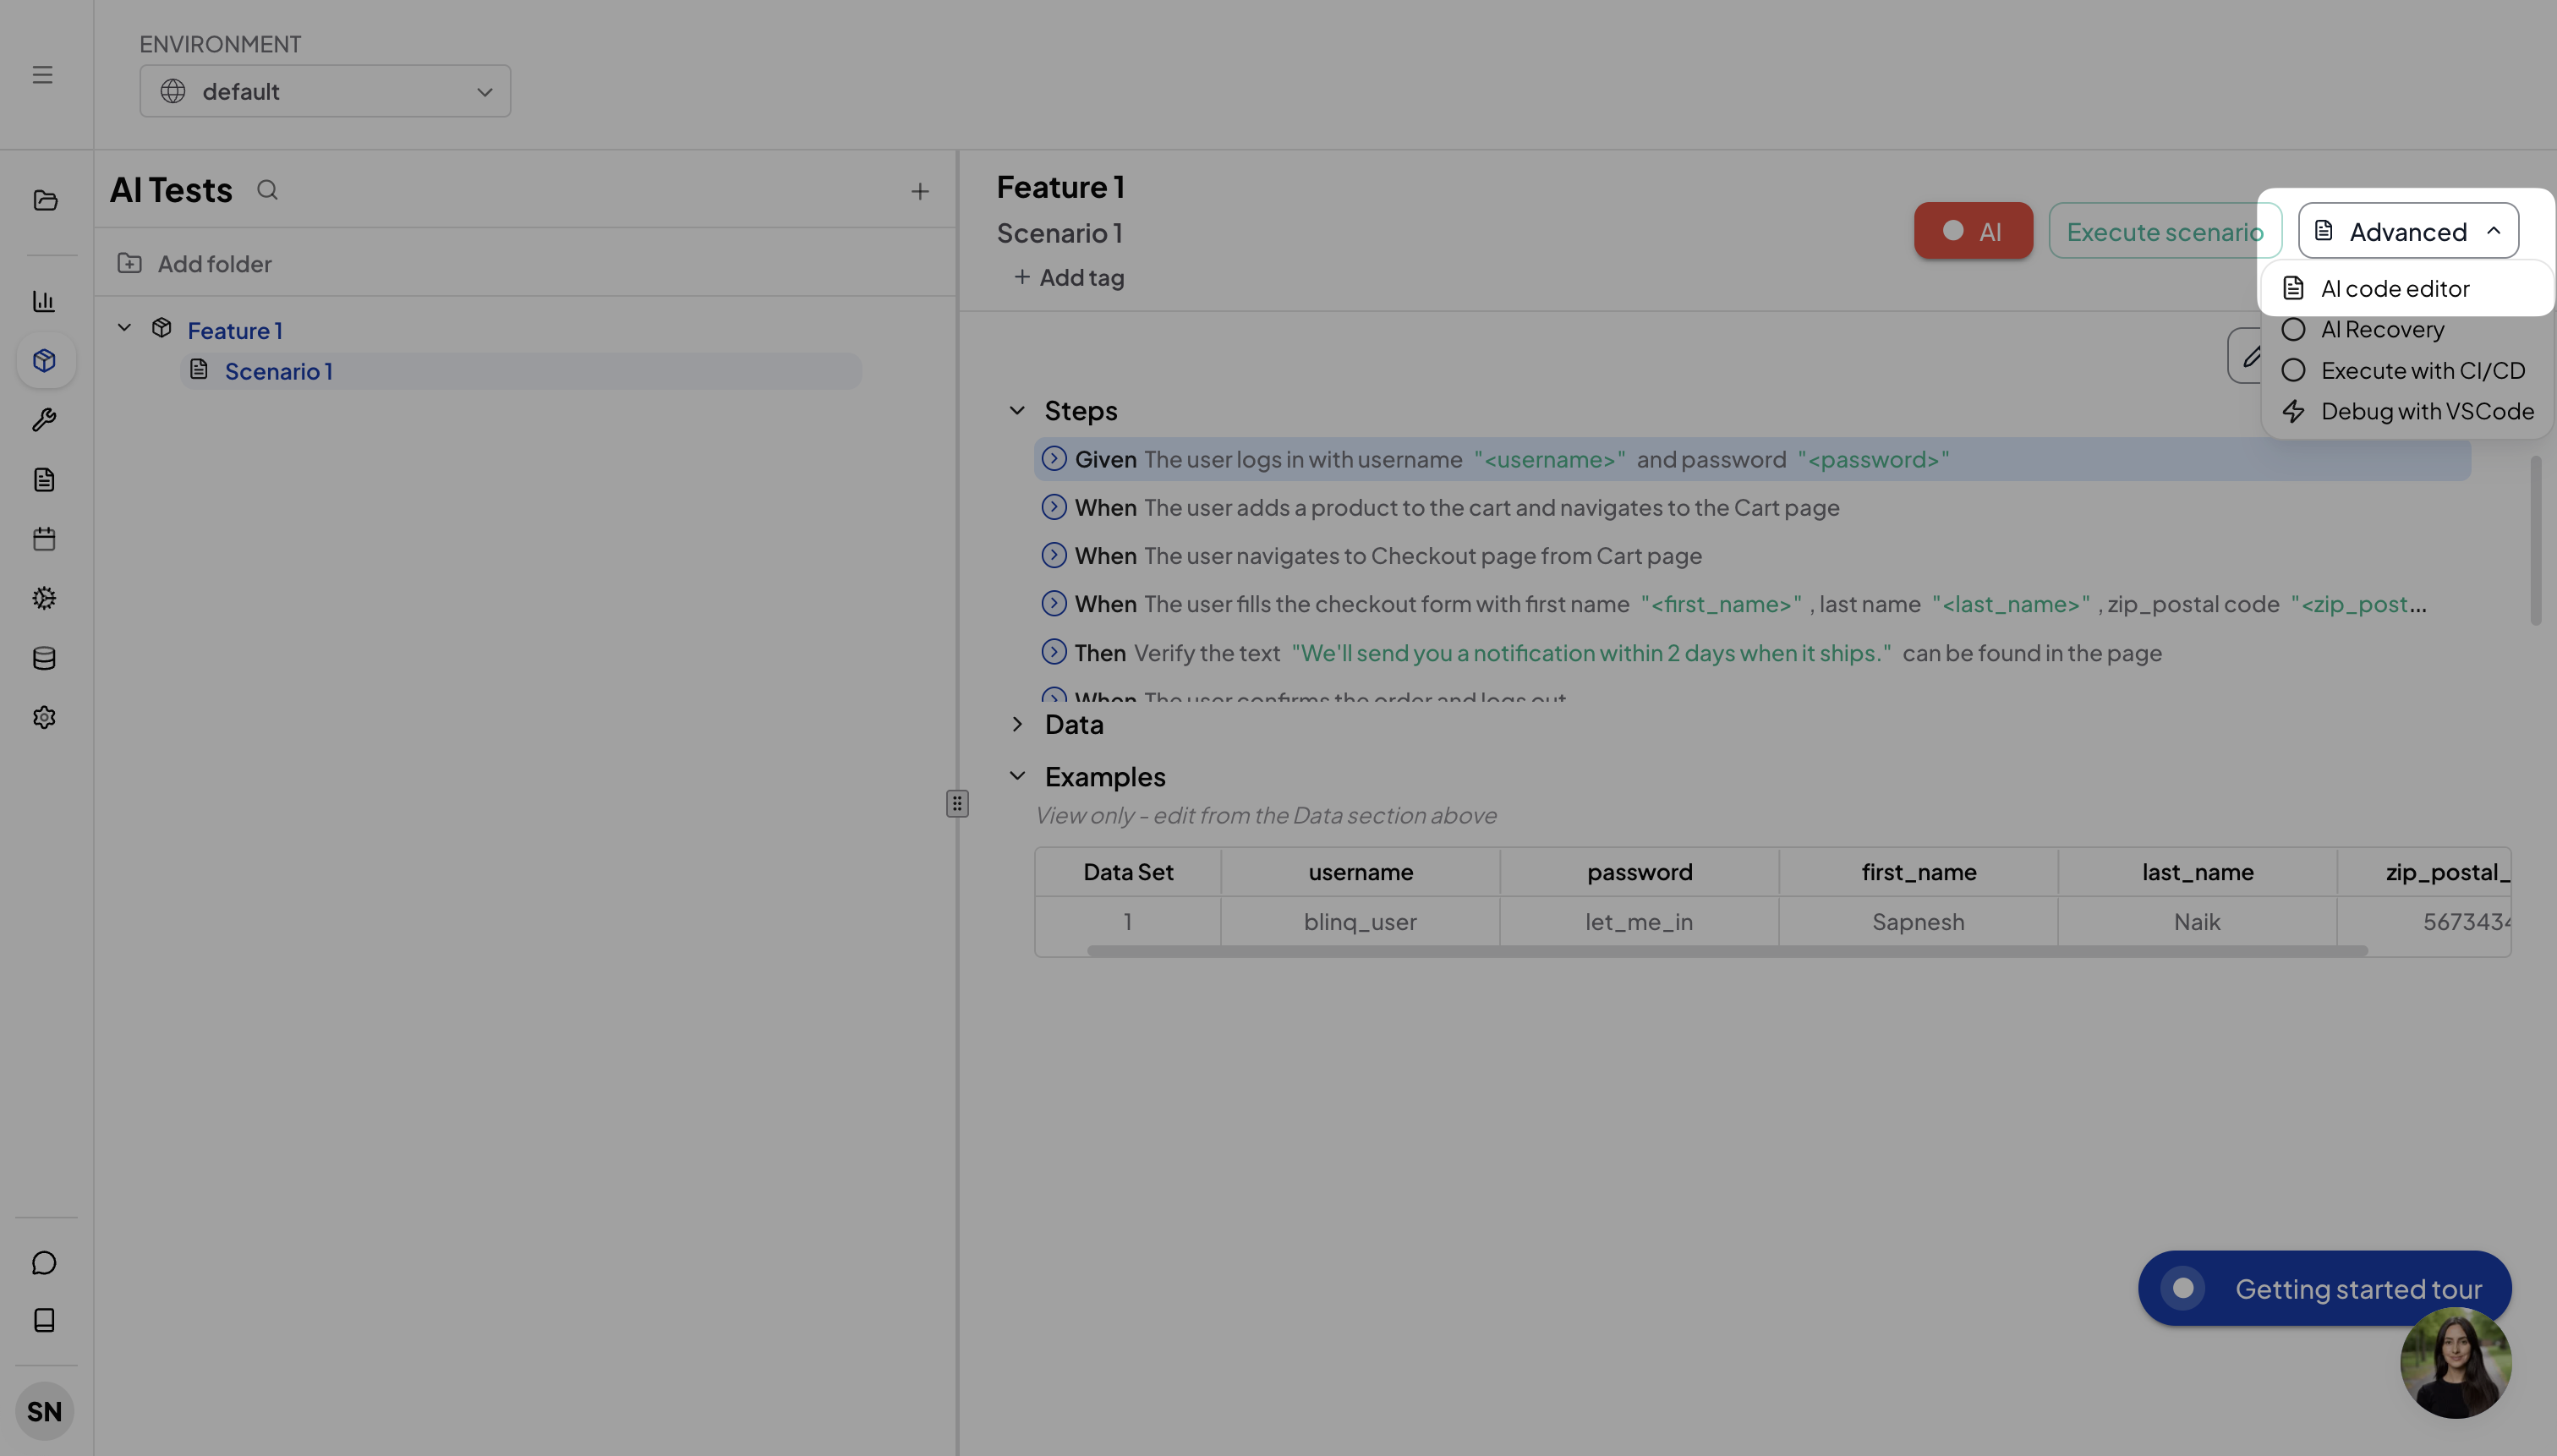Click the Add tag link
The height and width of the screenshot is (1456, 2557).
[1069, 278]
